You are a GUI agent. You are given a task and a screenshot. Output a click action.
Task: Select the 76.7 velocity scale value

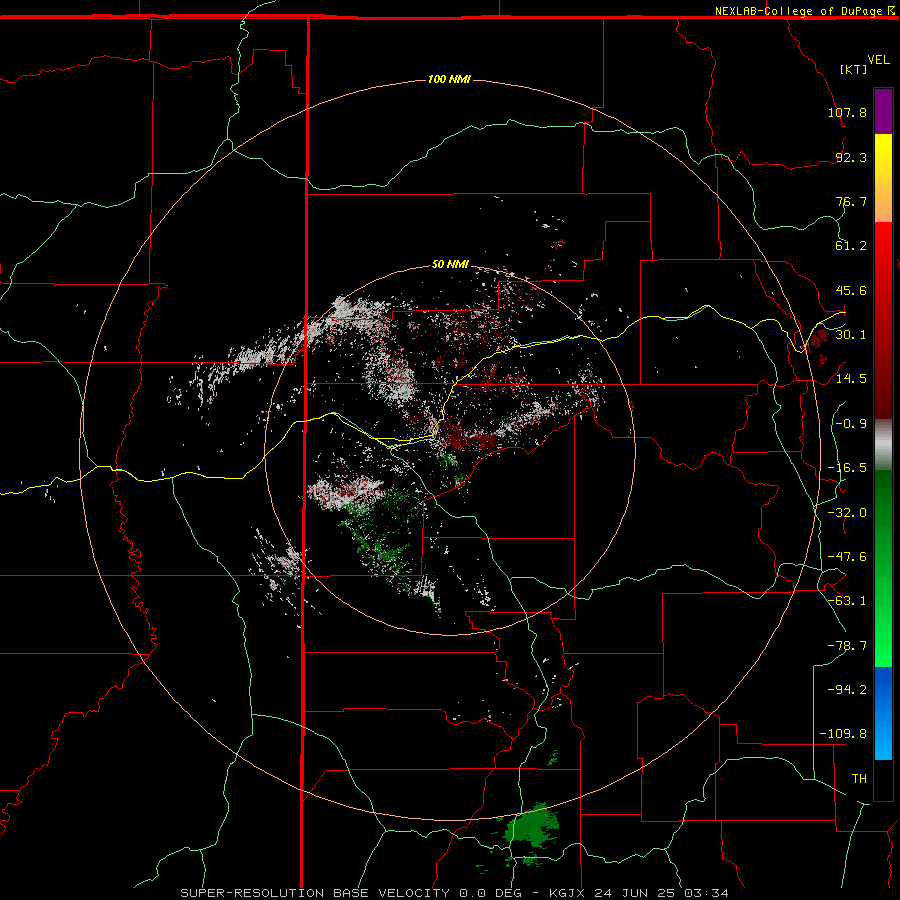(851, 201)
